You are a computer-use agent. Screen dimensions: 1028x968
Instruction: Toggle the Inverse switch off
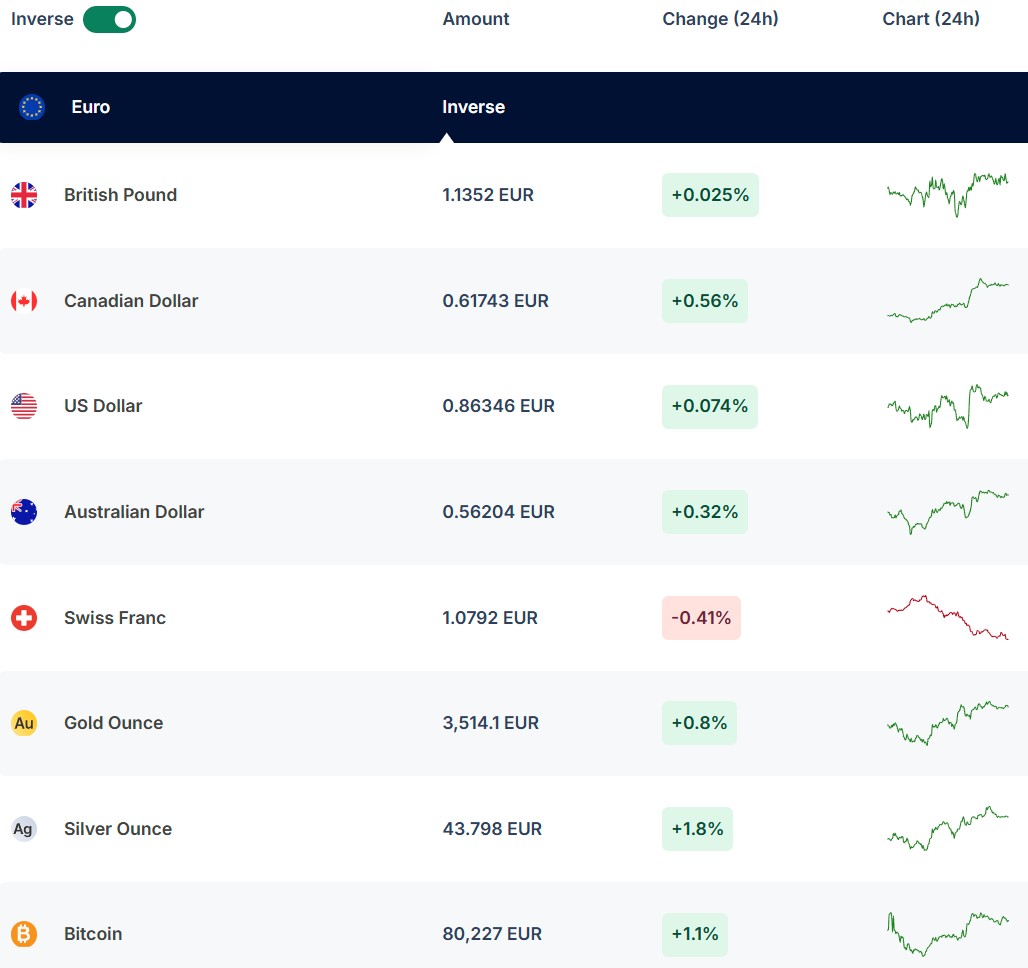coord(109,19)
